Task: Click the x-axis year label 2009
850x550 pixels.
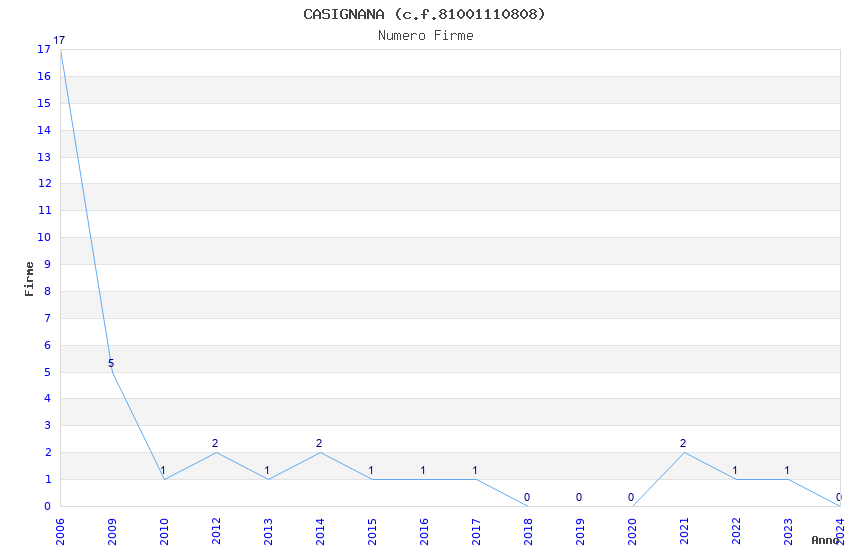Action: [x=112, y=532]
